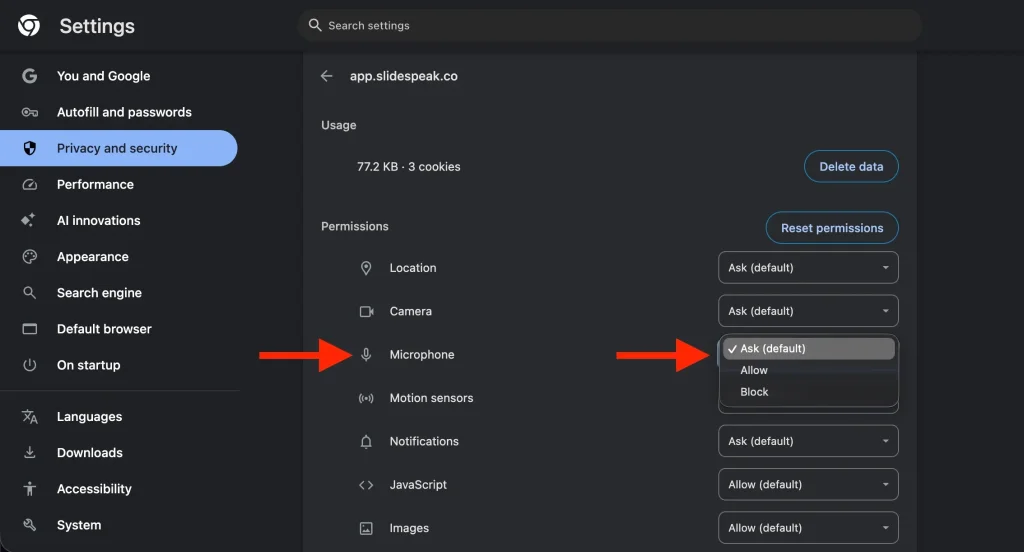
Task: Click the power icon for On startup
Action: coord(29,365)
